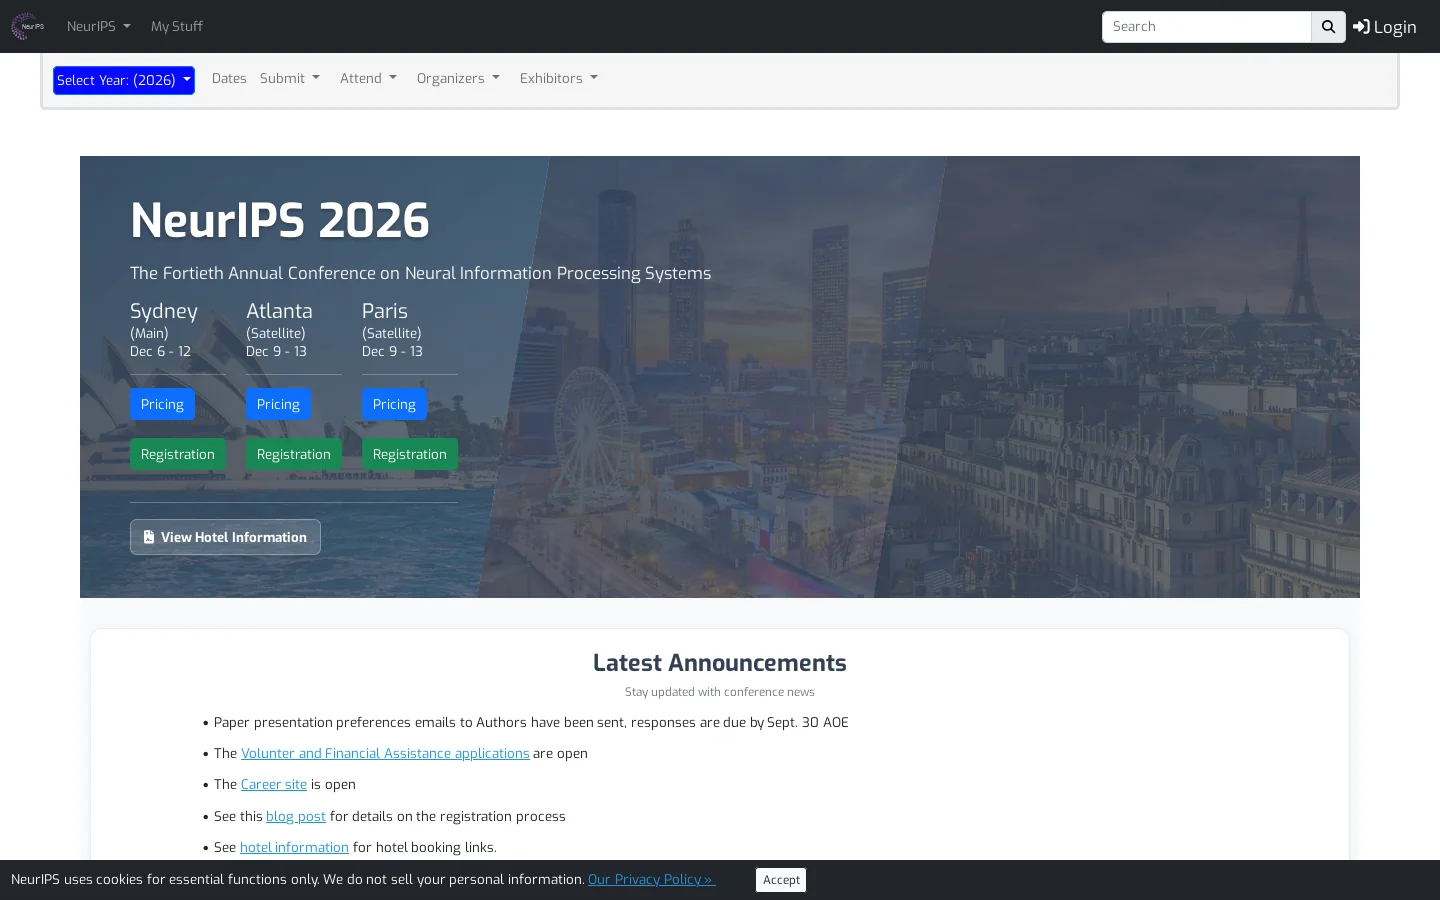Open the Career site link

[274, 784]
